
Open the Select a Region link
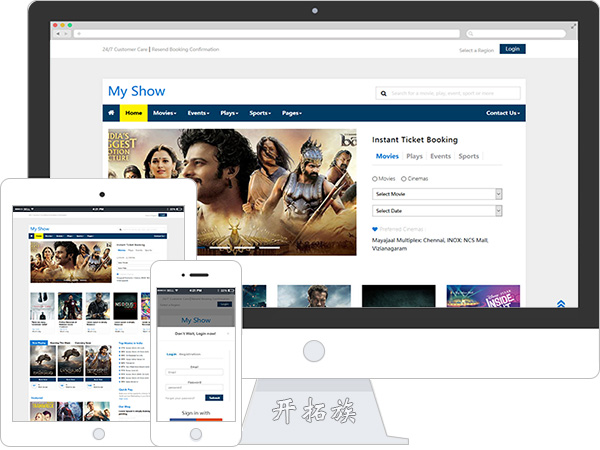[x=476, y=50]
